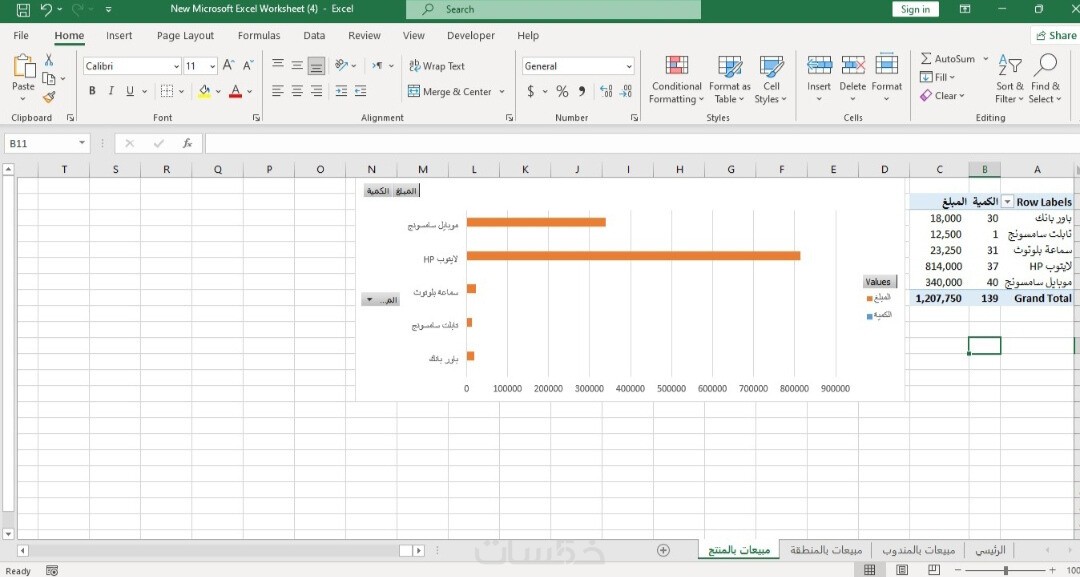Click the Increase Decimal icon
This screenshot has width=1080, height=577.
pos(606,91)
